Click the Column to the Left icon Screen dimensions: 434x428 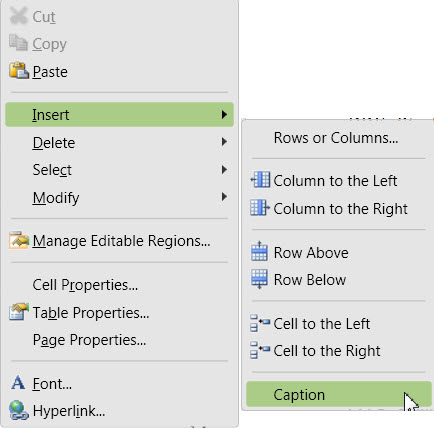260,180
